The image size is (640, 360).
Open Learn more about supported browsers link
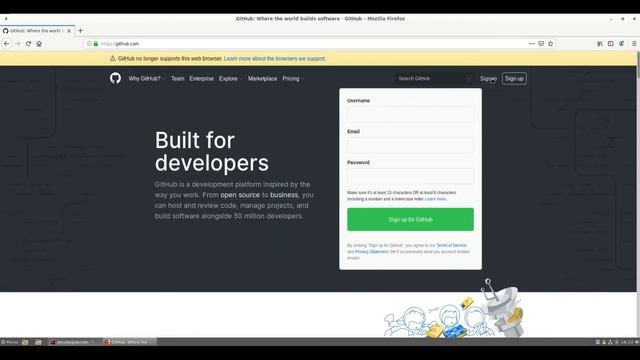pyautogui.click(x=275, y=58)
